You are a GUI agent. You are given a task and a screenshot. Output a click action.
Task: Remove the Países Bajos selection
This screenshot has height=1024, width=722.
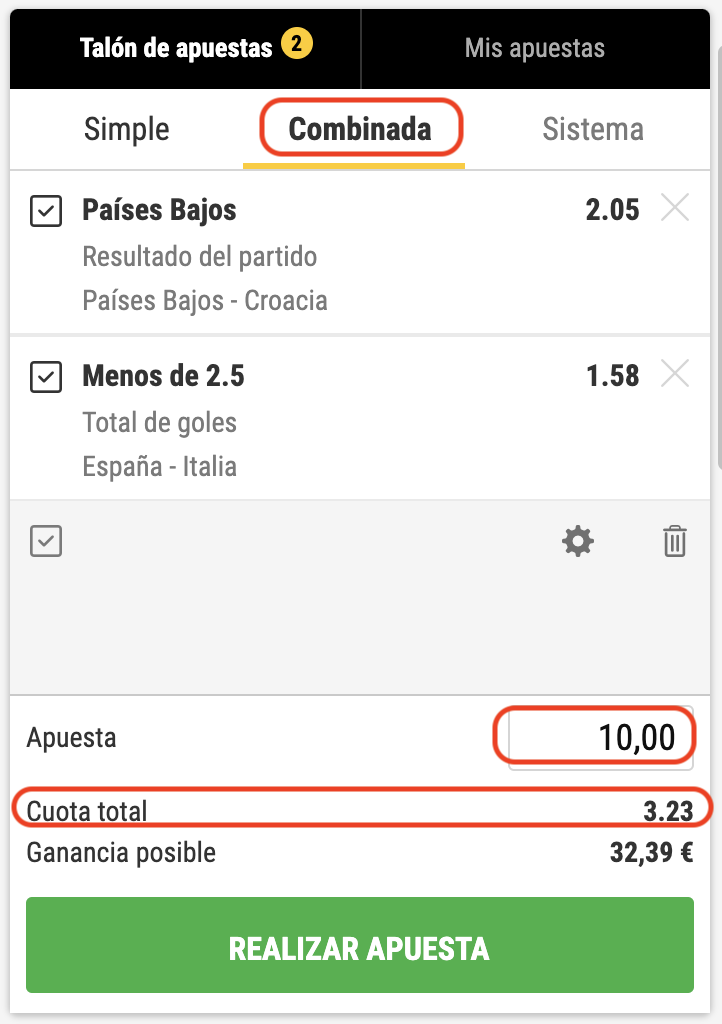[x=676, y=209]
